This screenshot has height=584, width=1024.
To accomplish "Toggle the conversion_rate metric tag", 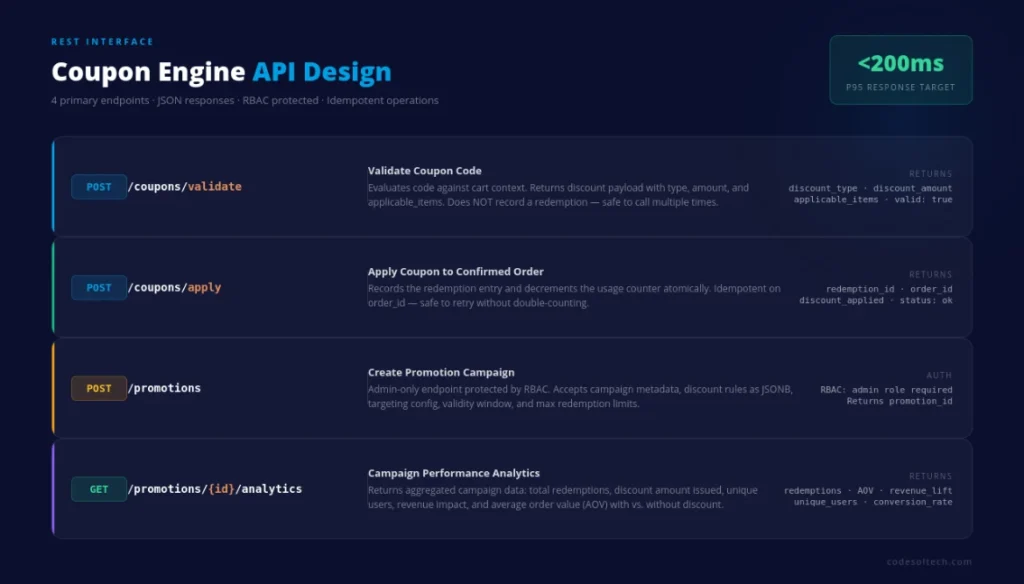I will click(912, 502).
